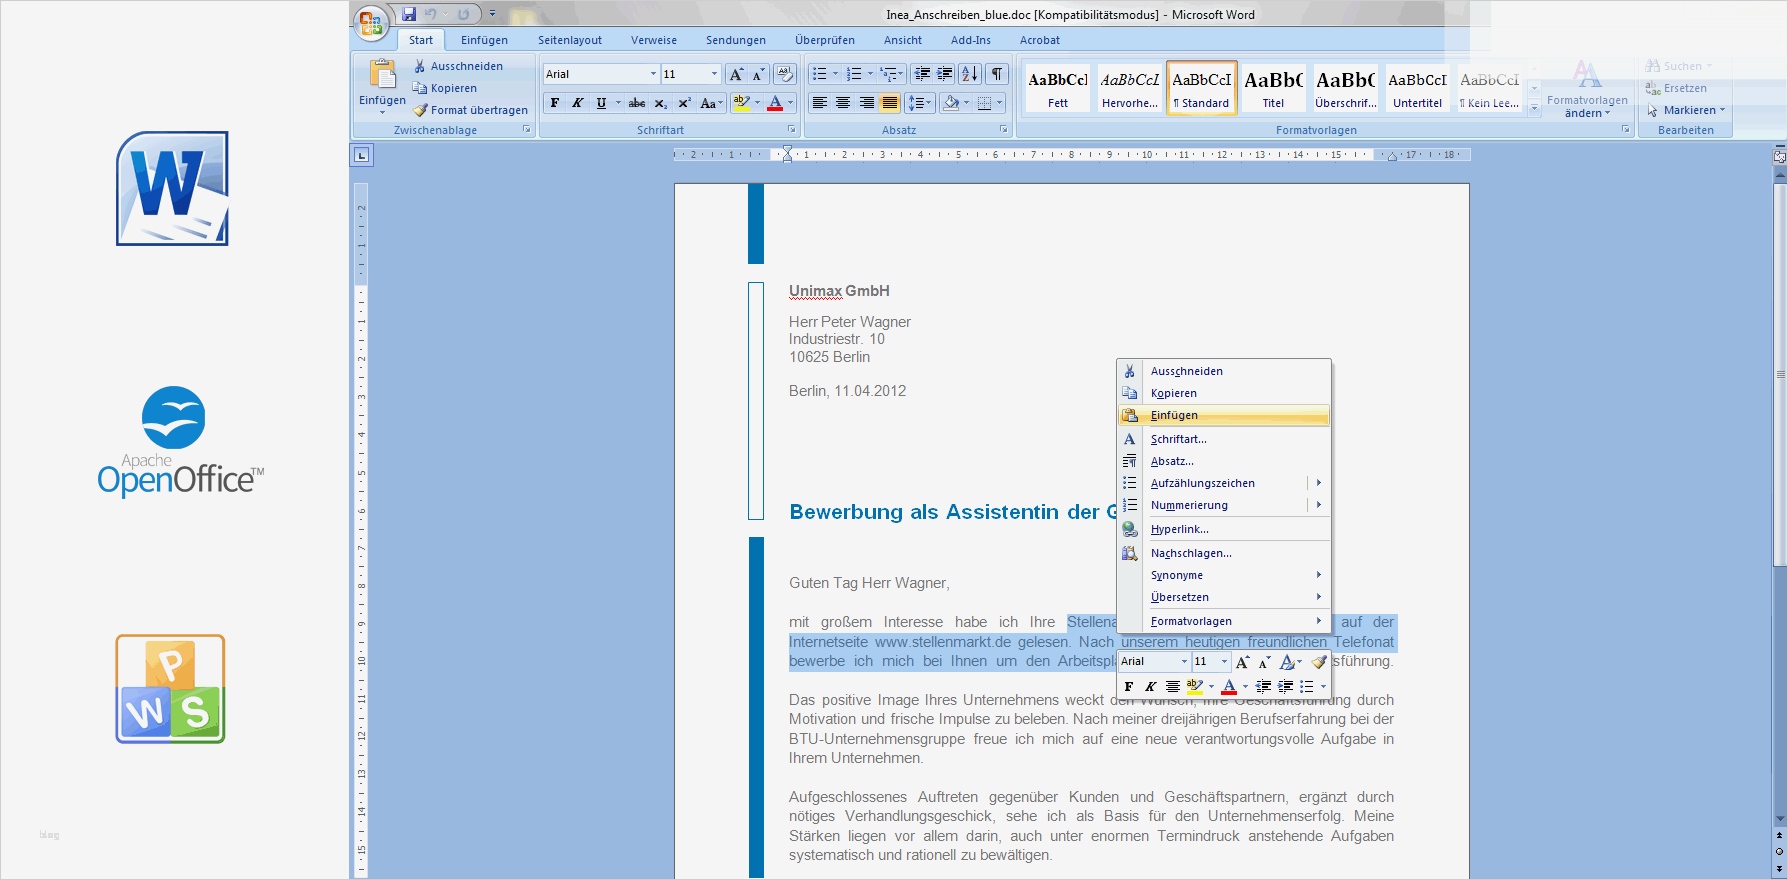Click the strikethrough icon in Schriftart group

(637, 103)
